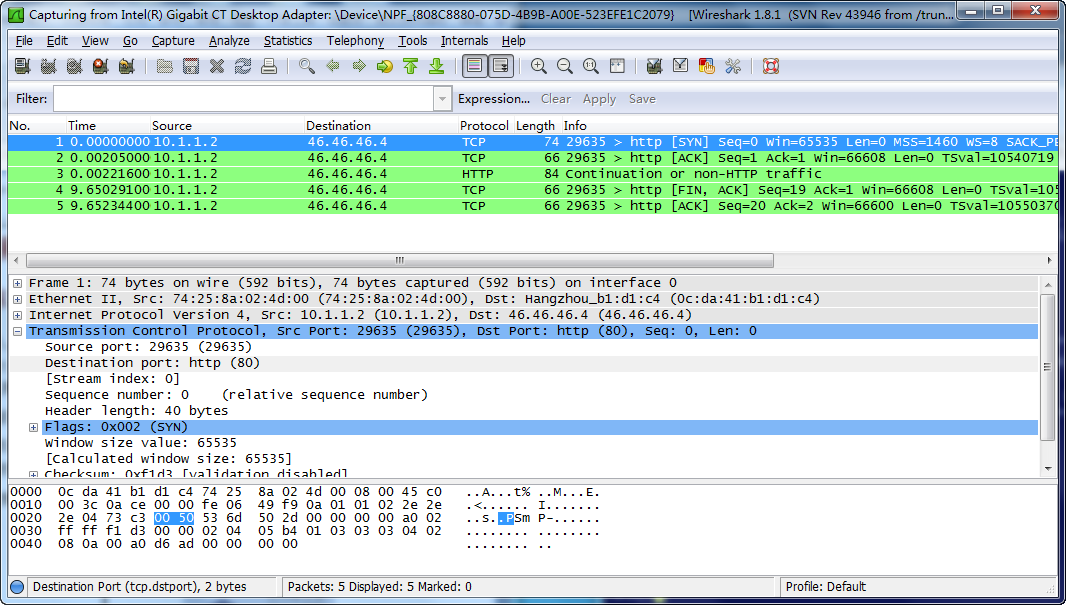Open coloring rules editor
This screenshot has height=605, width=1066.
[x=706, y=66]
